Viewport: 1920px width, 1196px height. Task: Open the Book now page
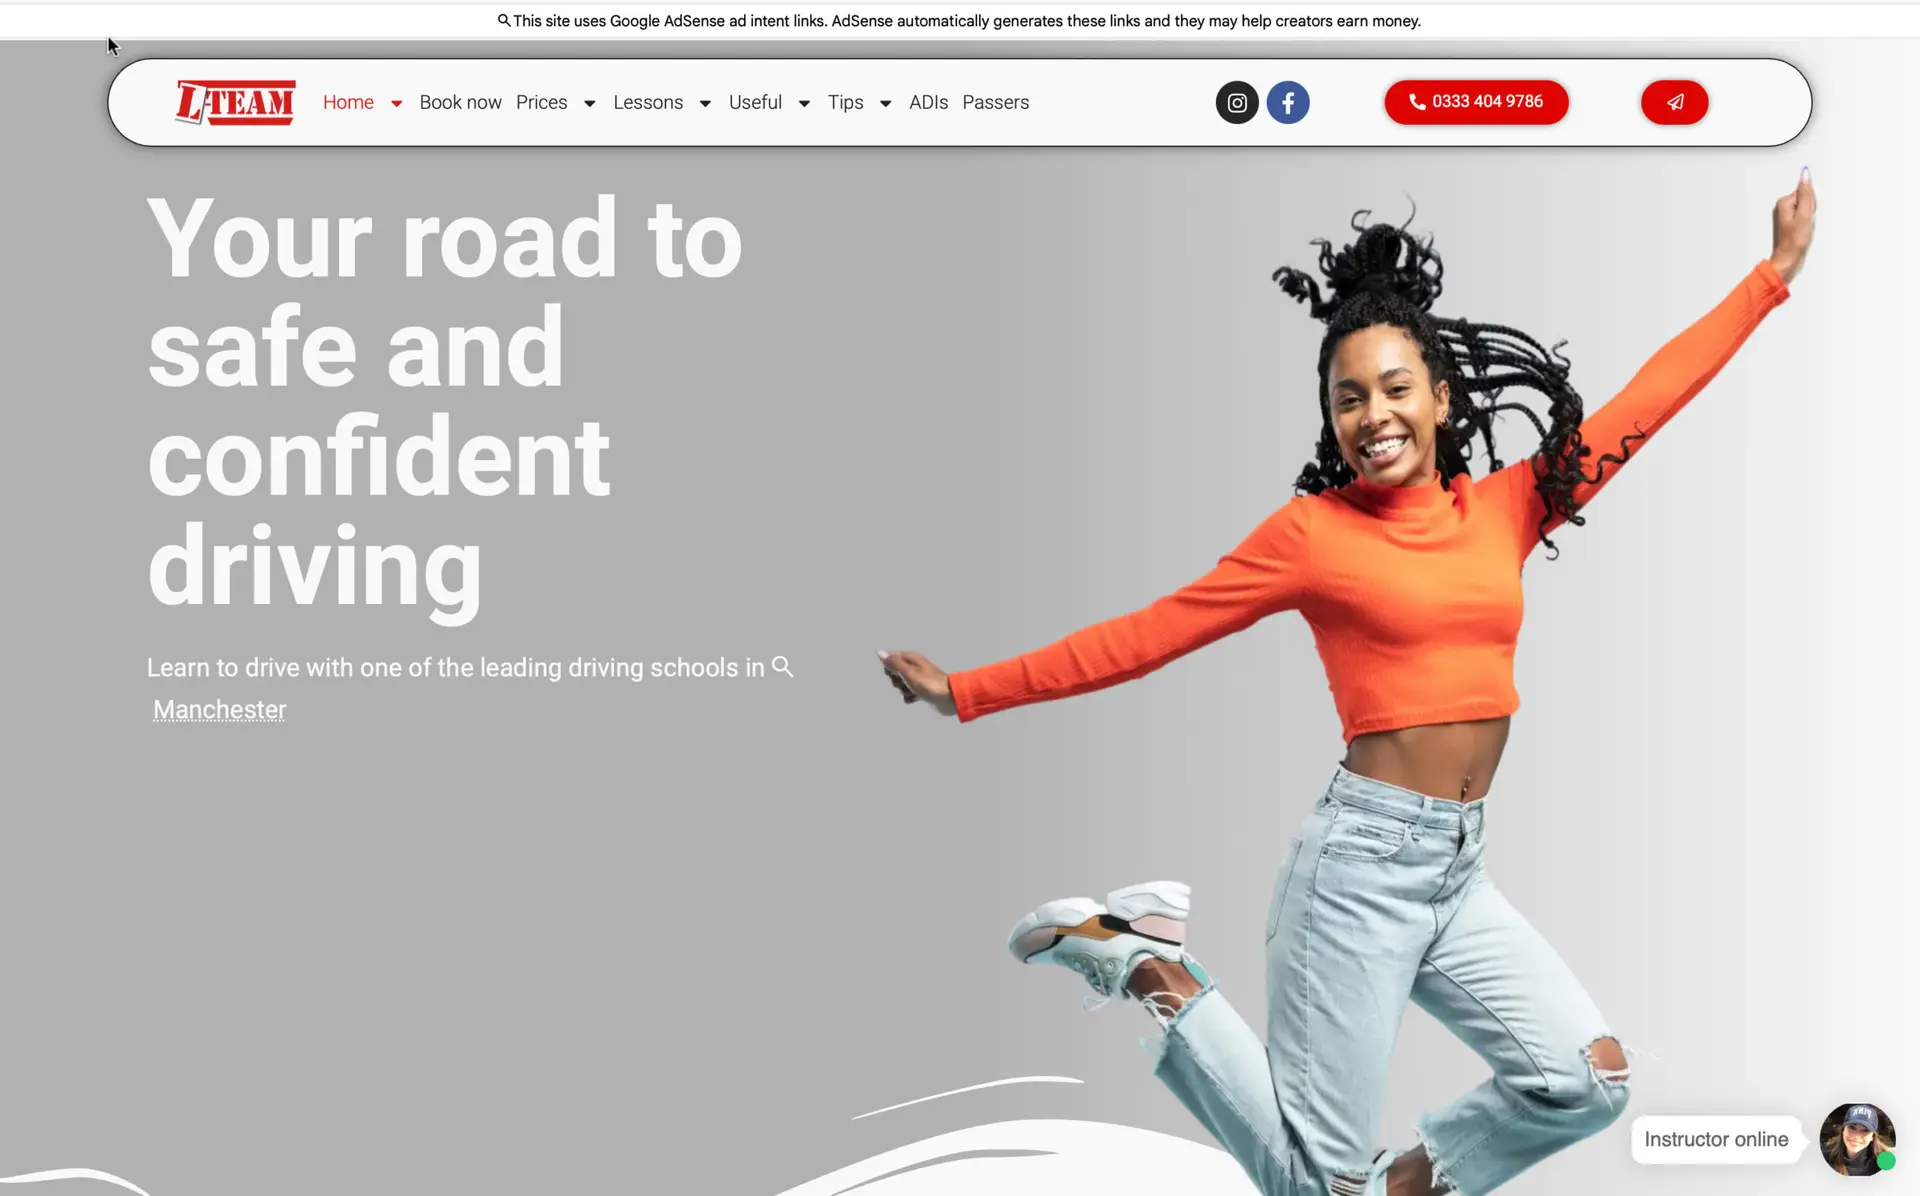(460, 102)
